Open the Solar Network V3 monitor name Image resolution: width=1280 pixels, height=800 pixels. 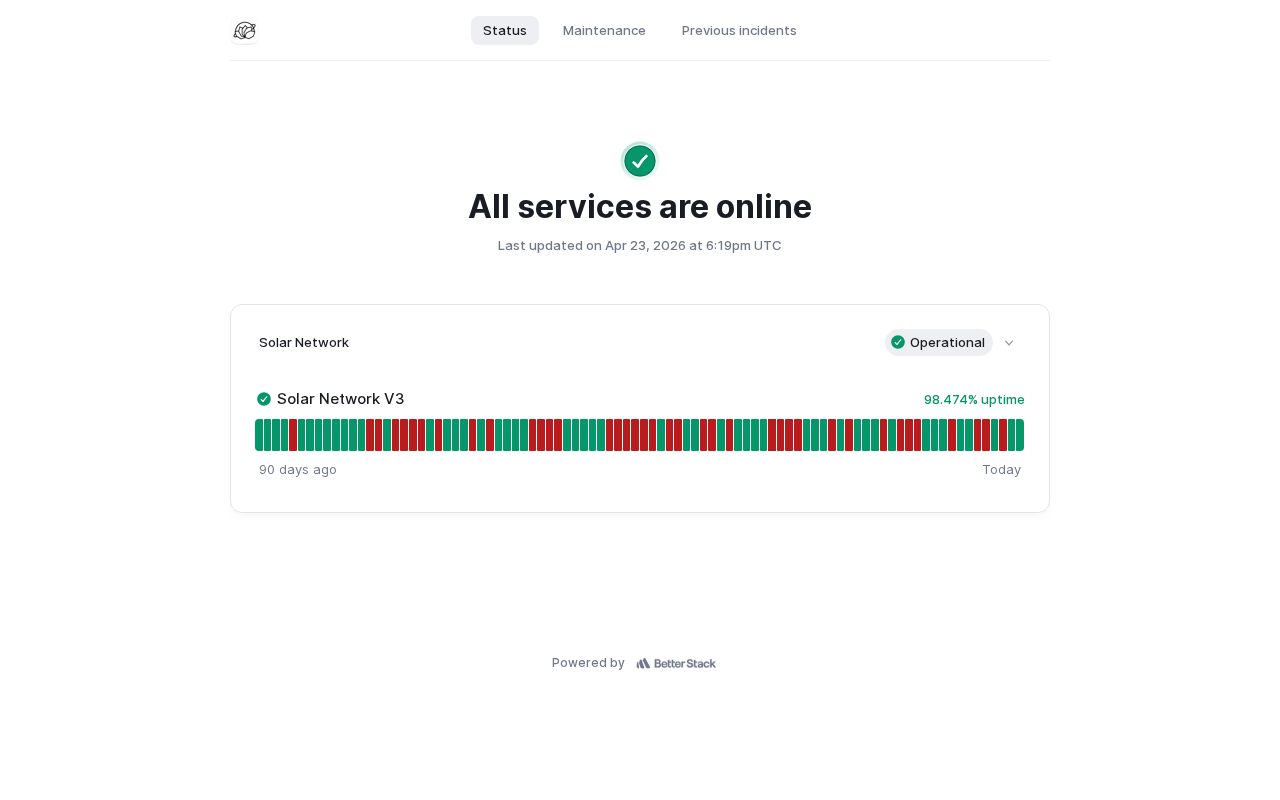tap(341, 399)
